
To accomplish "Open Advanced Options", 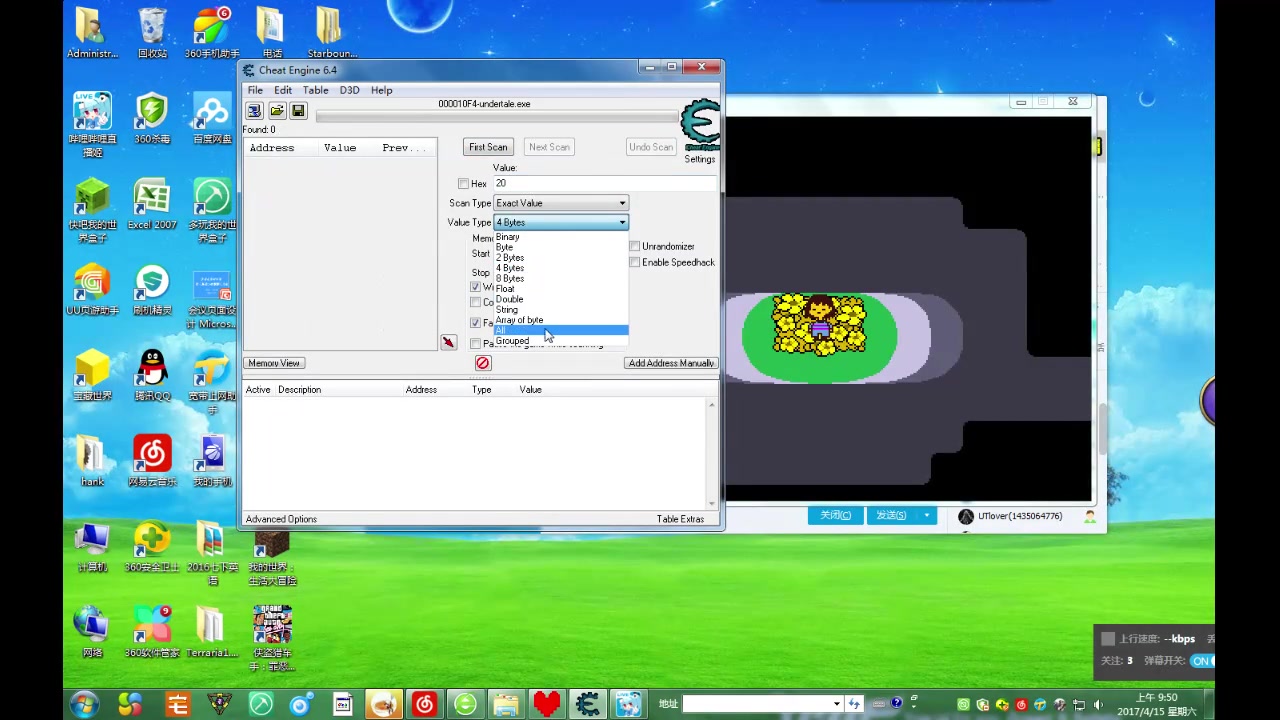I will (281, 519).
